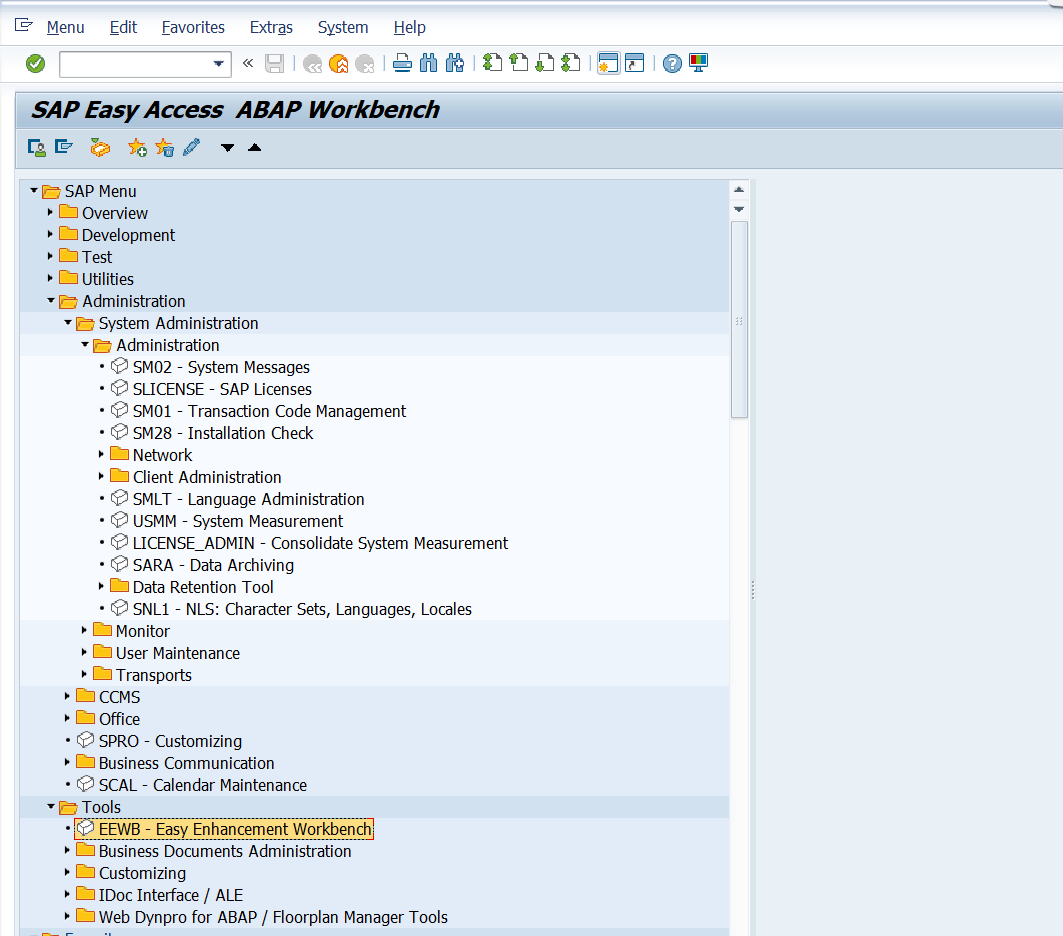Launch SM02 - System Messages transaction

tap(221, 367)
